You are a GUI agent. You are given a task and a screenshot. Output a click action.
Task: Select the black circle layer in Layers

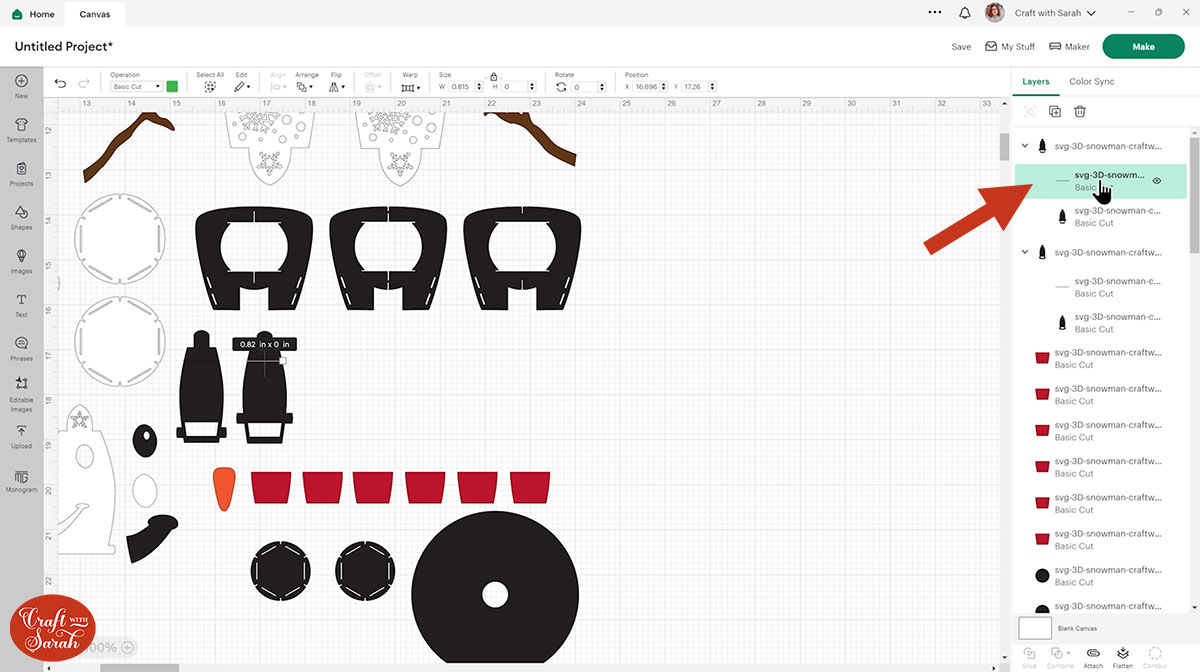point(1099,576)
